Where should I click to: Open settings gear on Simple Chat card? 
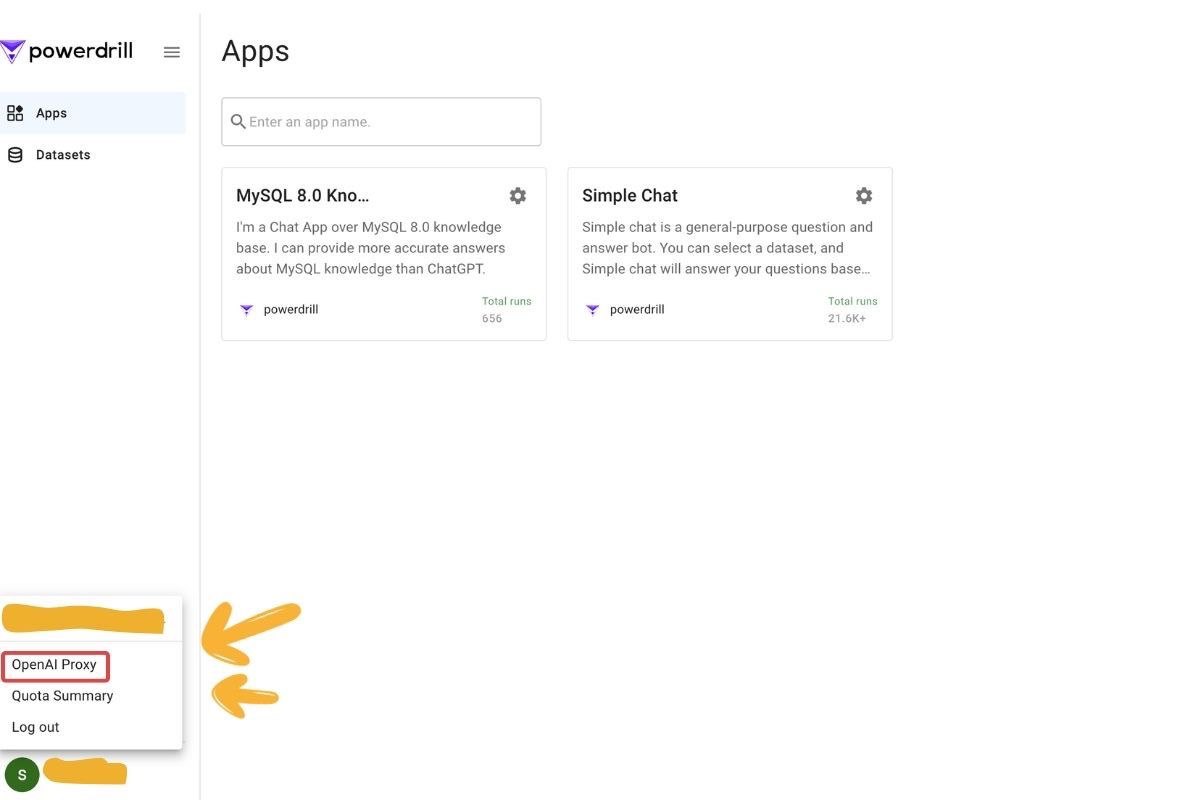tap(864, 196)
